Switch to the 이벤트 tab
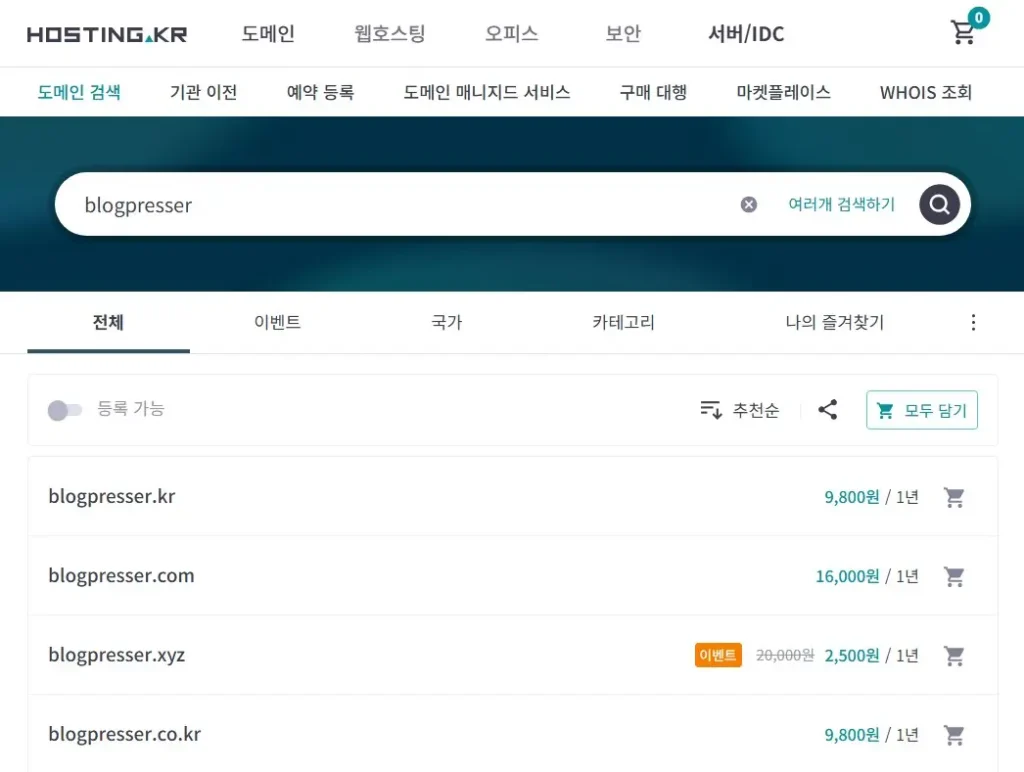 click(x=277, y=323)
